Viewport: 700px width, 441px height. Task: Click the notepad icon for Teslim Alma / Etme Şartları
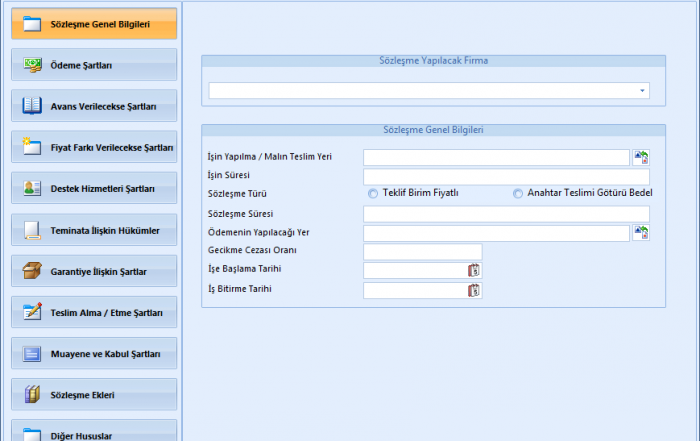(x=32, y=312)
